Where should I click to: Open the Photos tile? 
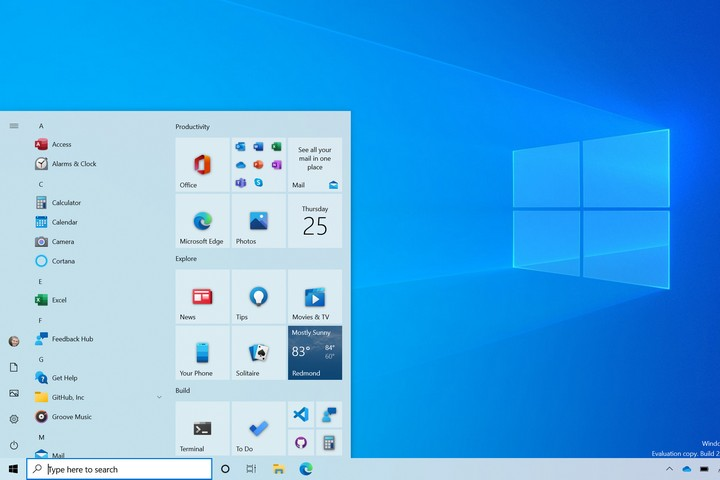click(259, 221)
